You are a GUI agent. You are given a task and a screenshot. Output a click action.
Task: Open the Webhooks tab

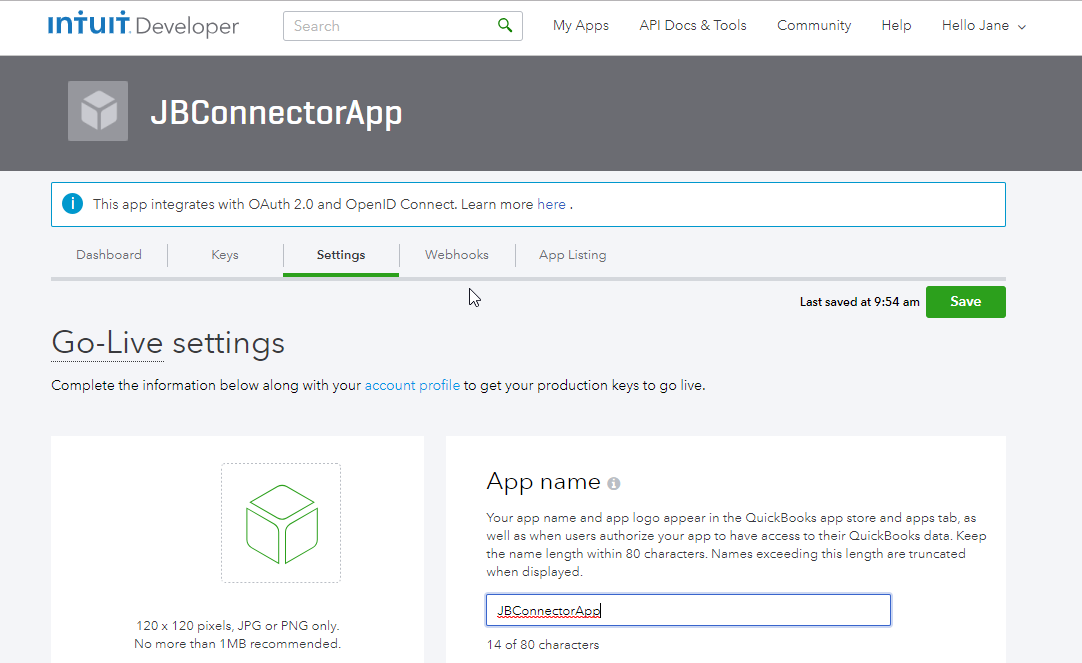click(457, 255)
